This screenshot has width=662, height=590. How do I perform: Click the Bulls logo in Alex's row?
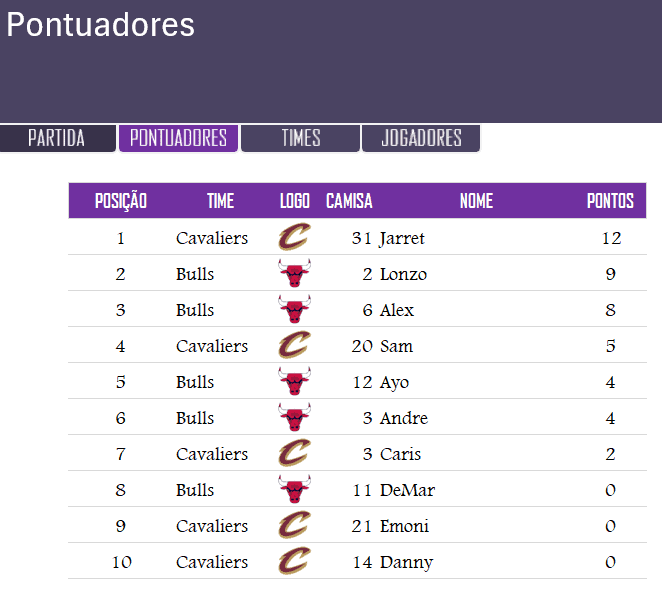pos(294,309)
